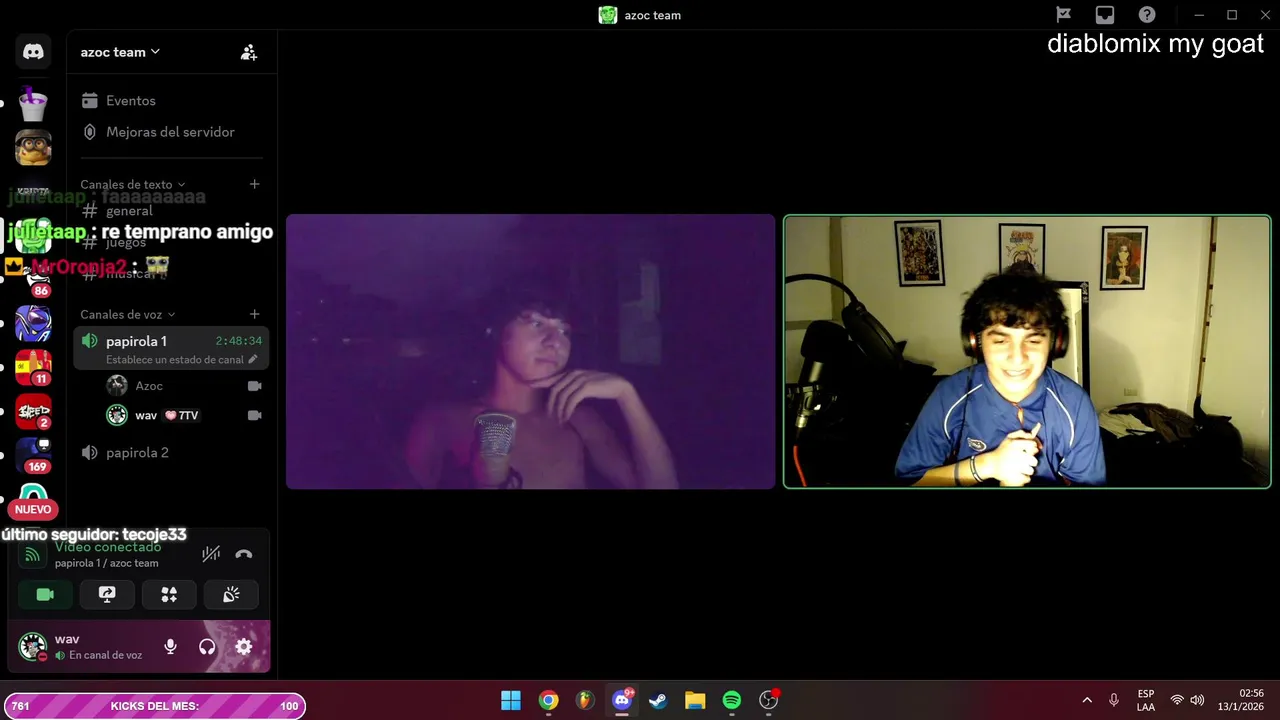The image size is (1280, 720).
Task: Open Discord home direct messages
Action: click(33, 52)
